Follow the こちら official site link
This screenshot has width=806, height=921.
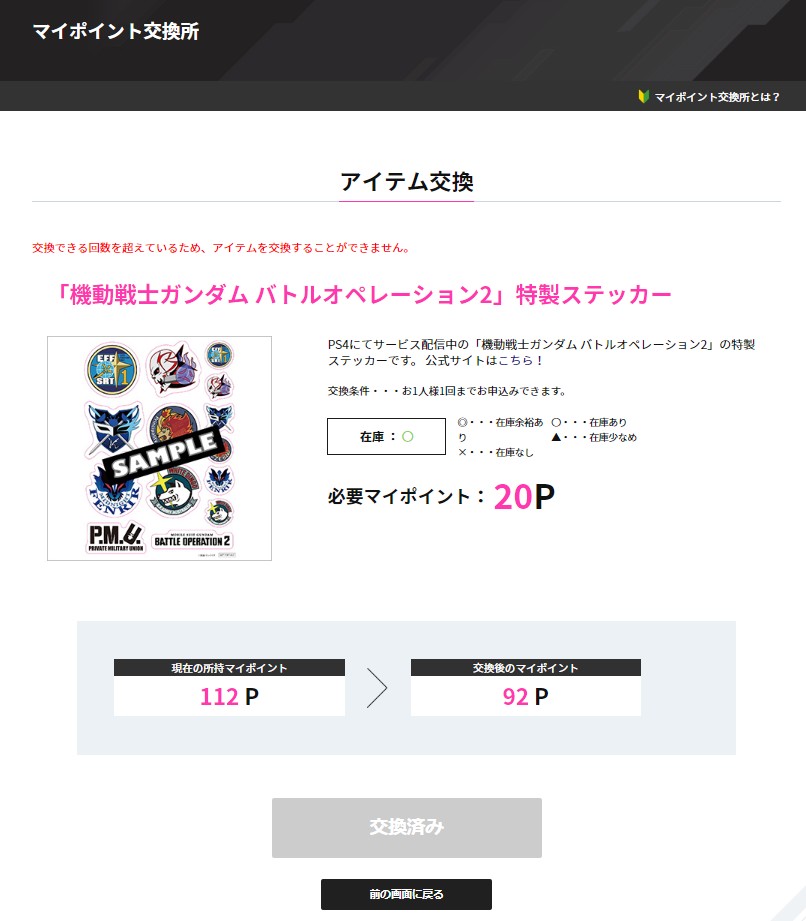(x=515, y=360)
